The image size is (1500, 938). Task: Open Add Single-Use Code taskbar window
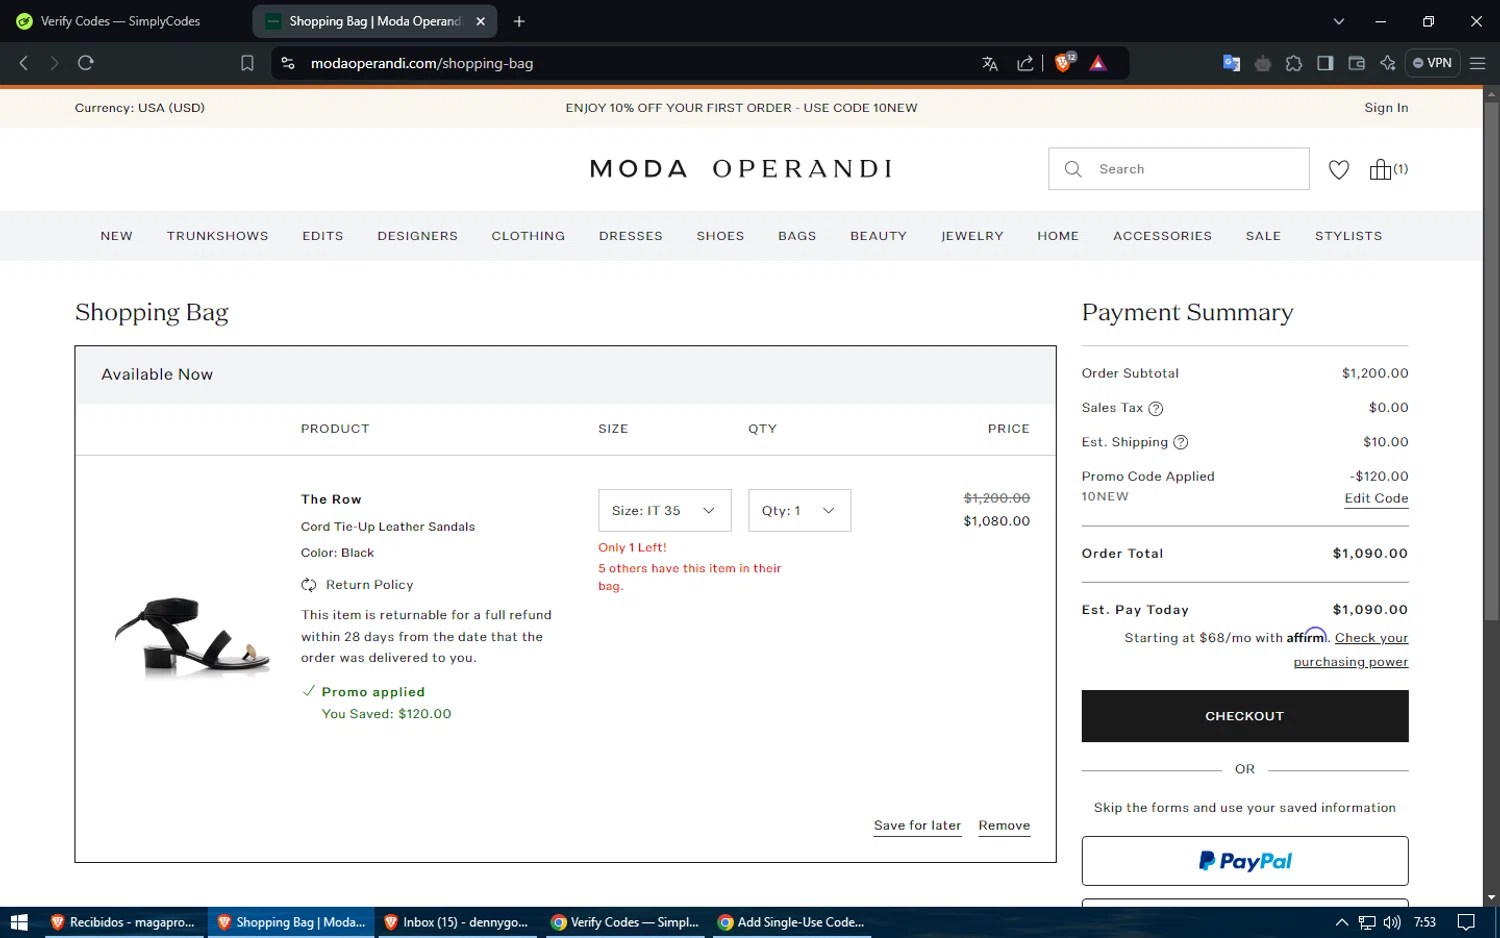pos(790,922)
